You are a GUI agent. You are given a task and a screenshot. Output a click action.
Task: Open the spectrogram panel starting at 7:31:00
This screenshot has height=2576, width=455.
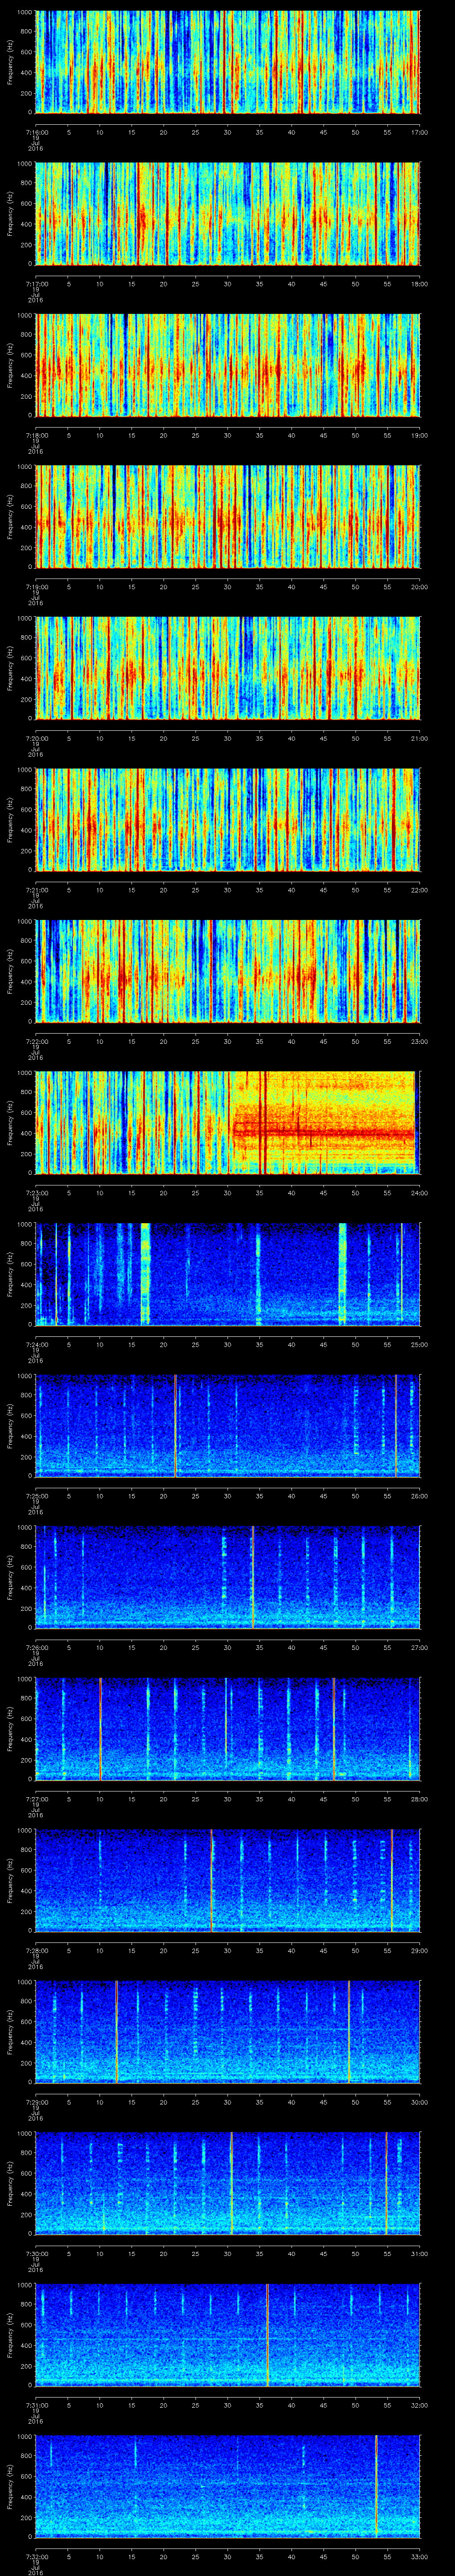227,2334
